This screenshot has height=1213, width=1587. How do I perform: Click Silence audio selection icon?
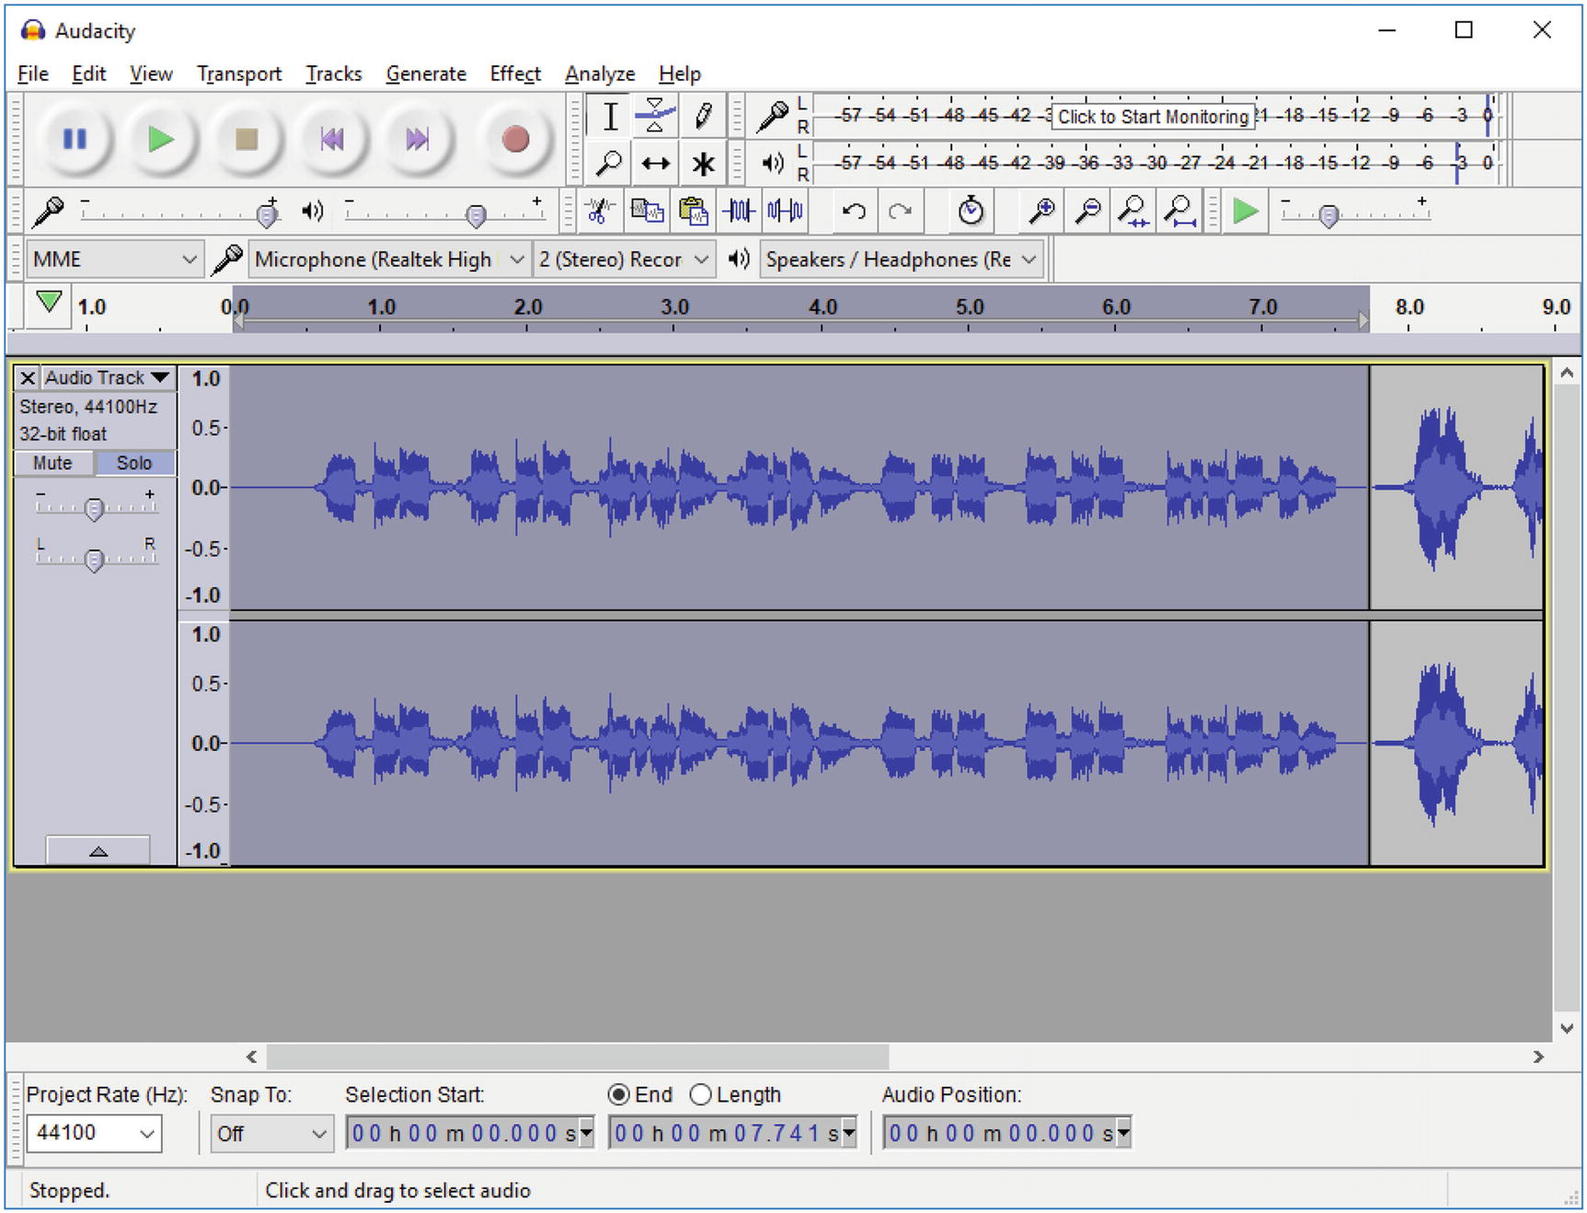tap(785, 211)
